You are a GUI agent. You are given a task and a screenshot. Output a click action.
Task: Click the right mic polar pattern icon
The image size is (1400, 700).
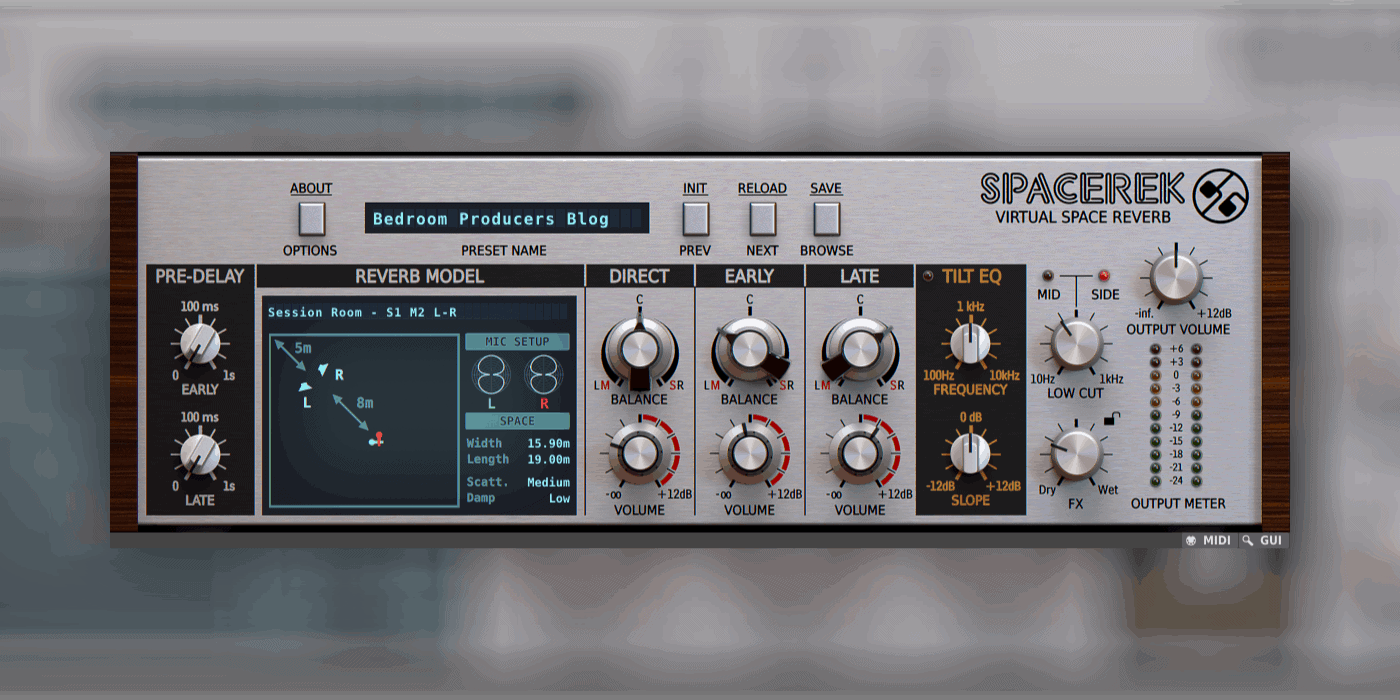pos(544,375)
